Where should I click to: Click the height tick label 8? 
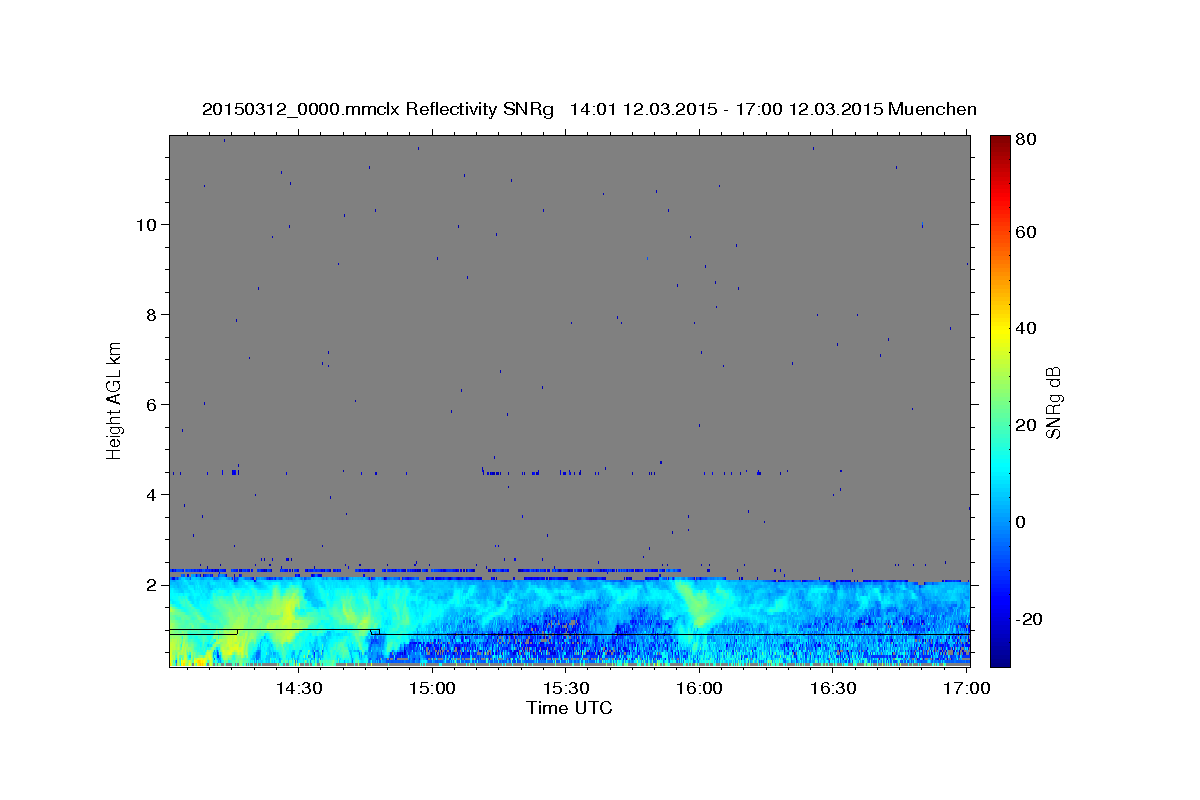click(150, 314)
